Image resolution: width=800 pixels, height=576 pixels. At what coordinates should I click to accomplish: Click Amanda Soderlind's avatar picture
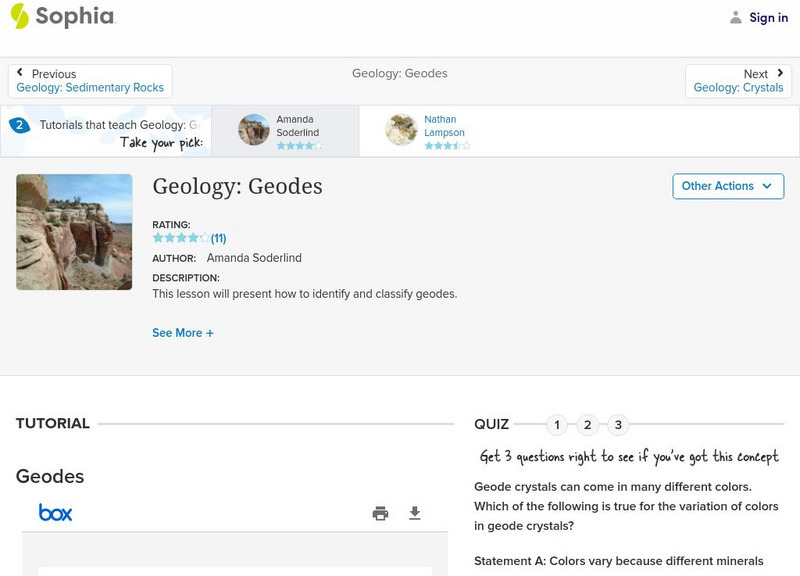[254, 130]
